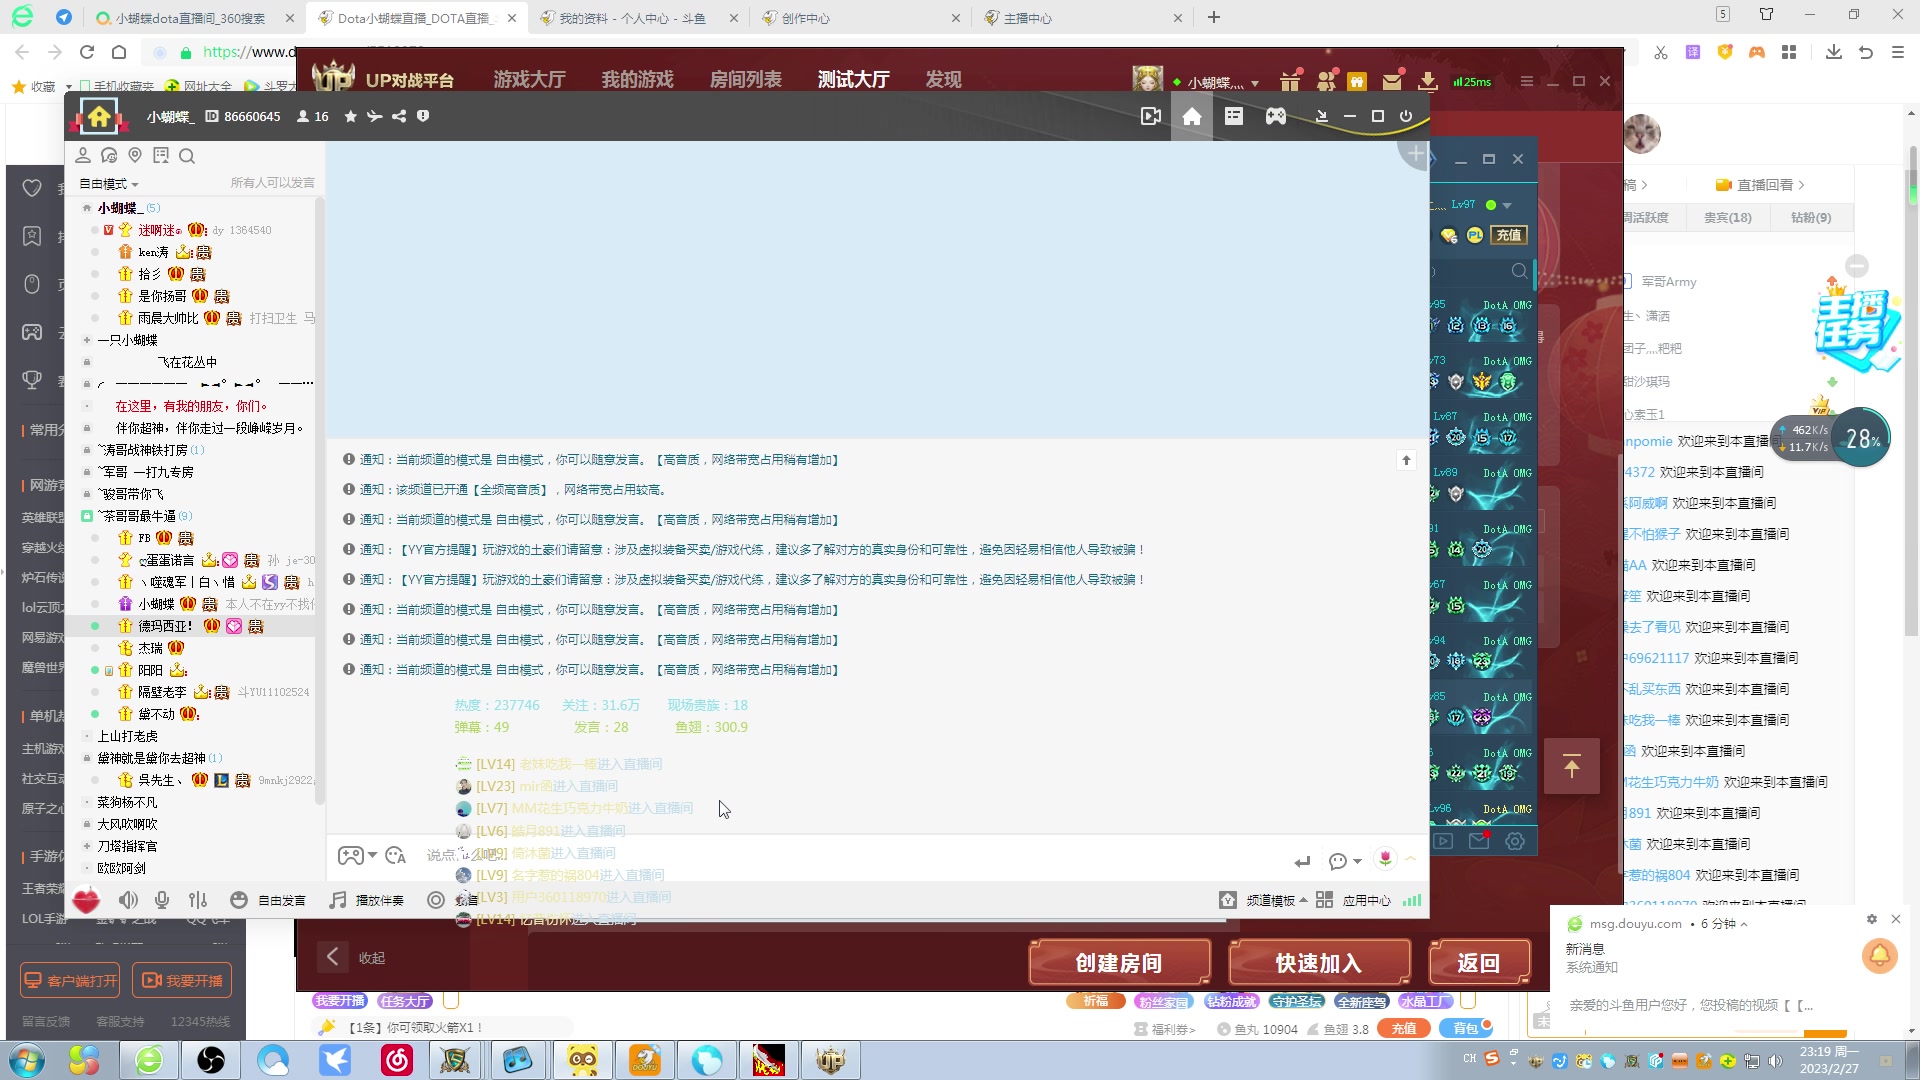The height and width of the screenshot is (1080, 1920).
Task: Collapse the 小蝴蝶_ channel node
Action: [87, 208]
